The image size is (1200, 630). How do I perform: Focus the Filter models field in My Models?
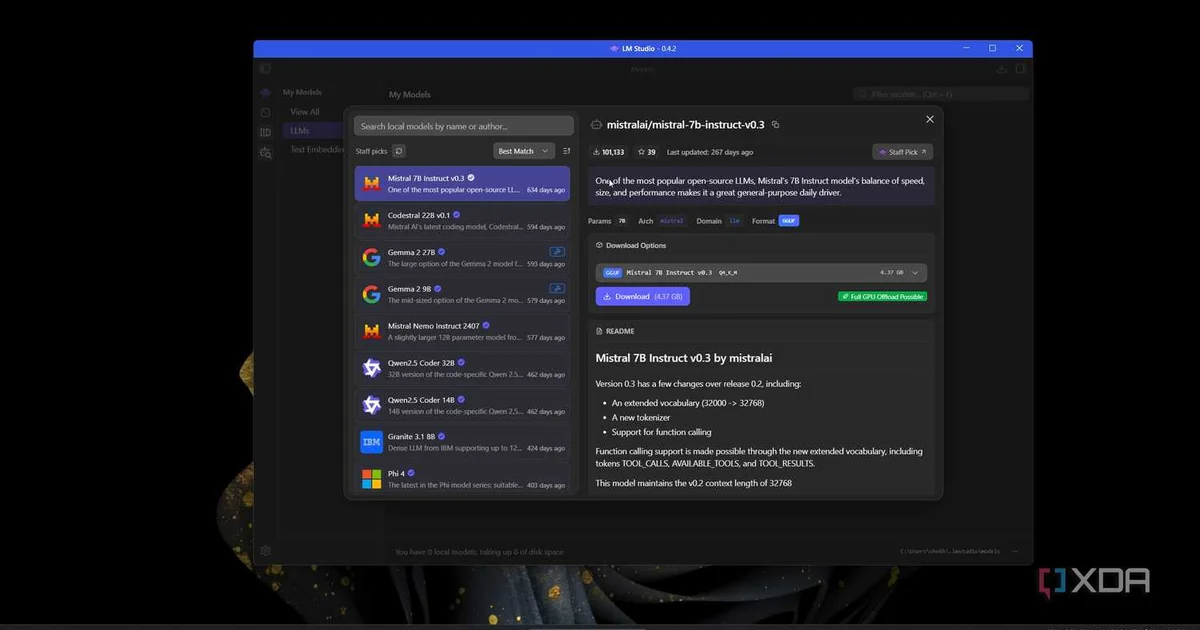[x=941, y=94]
